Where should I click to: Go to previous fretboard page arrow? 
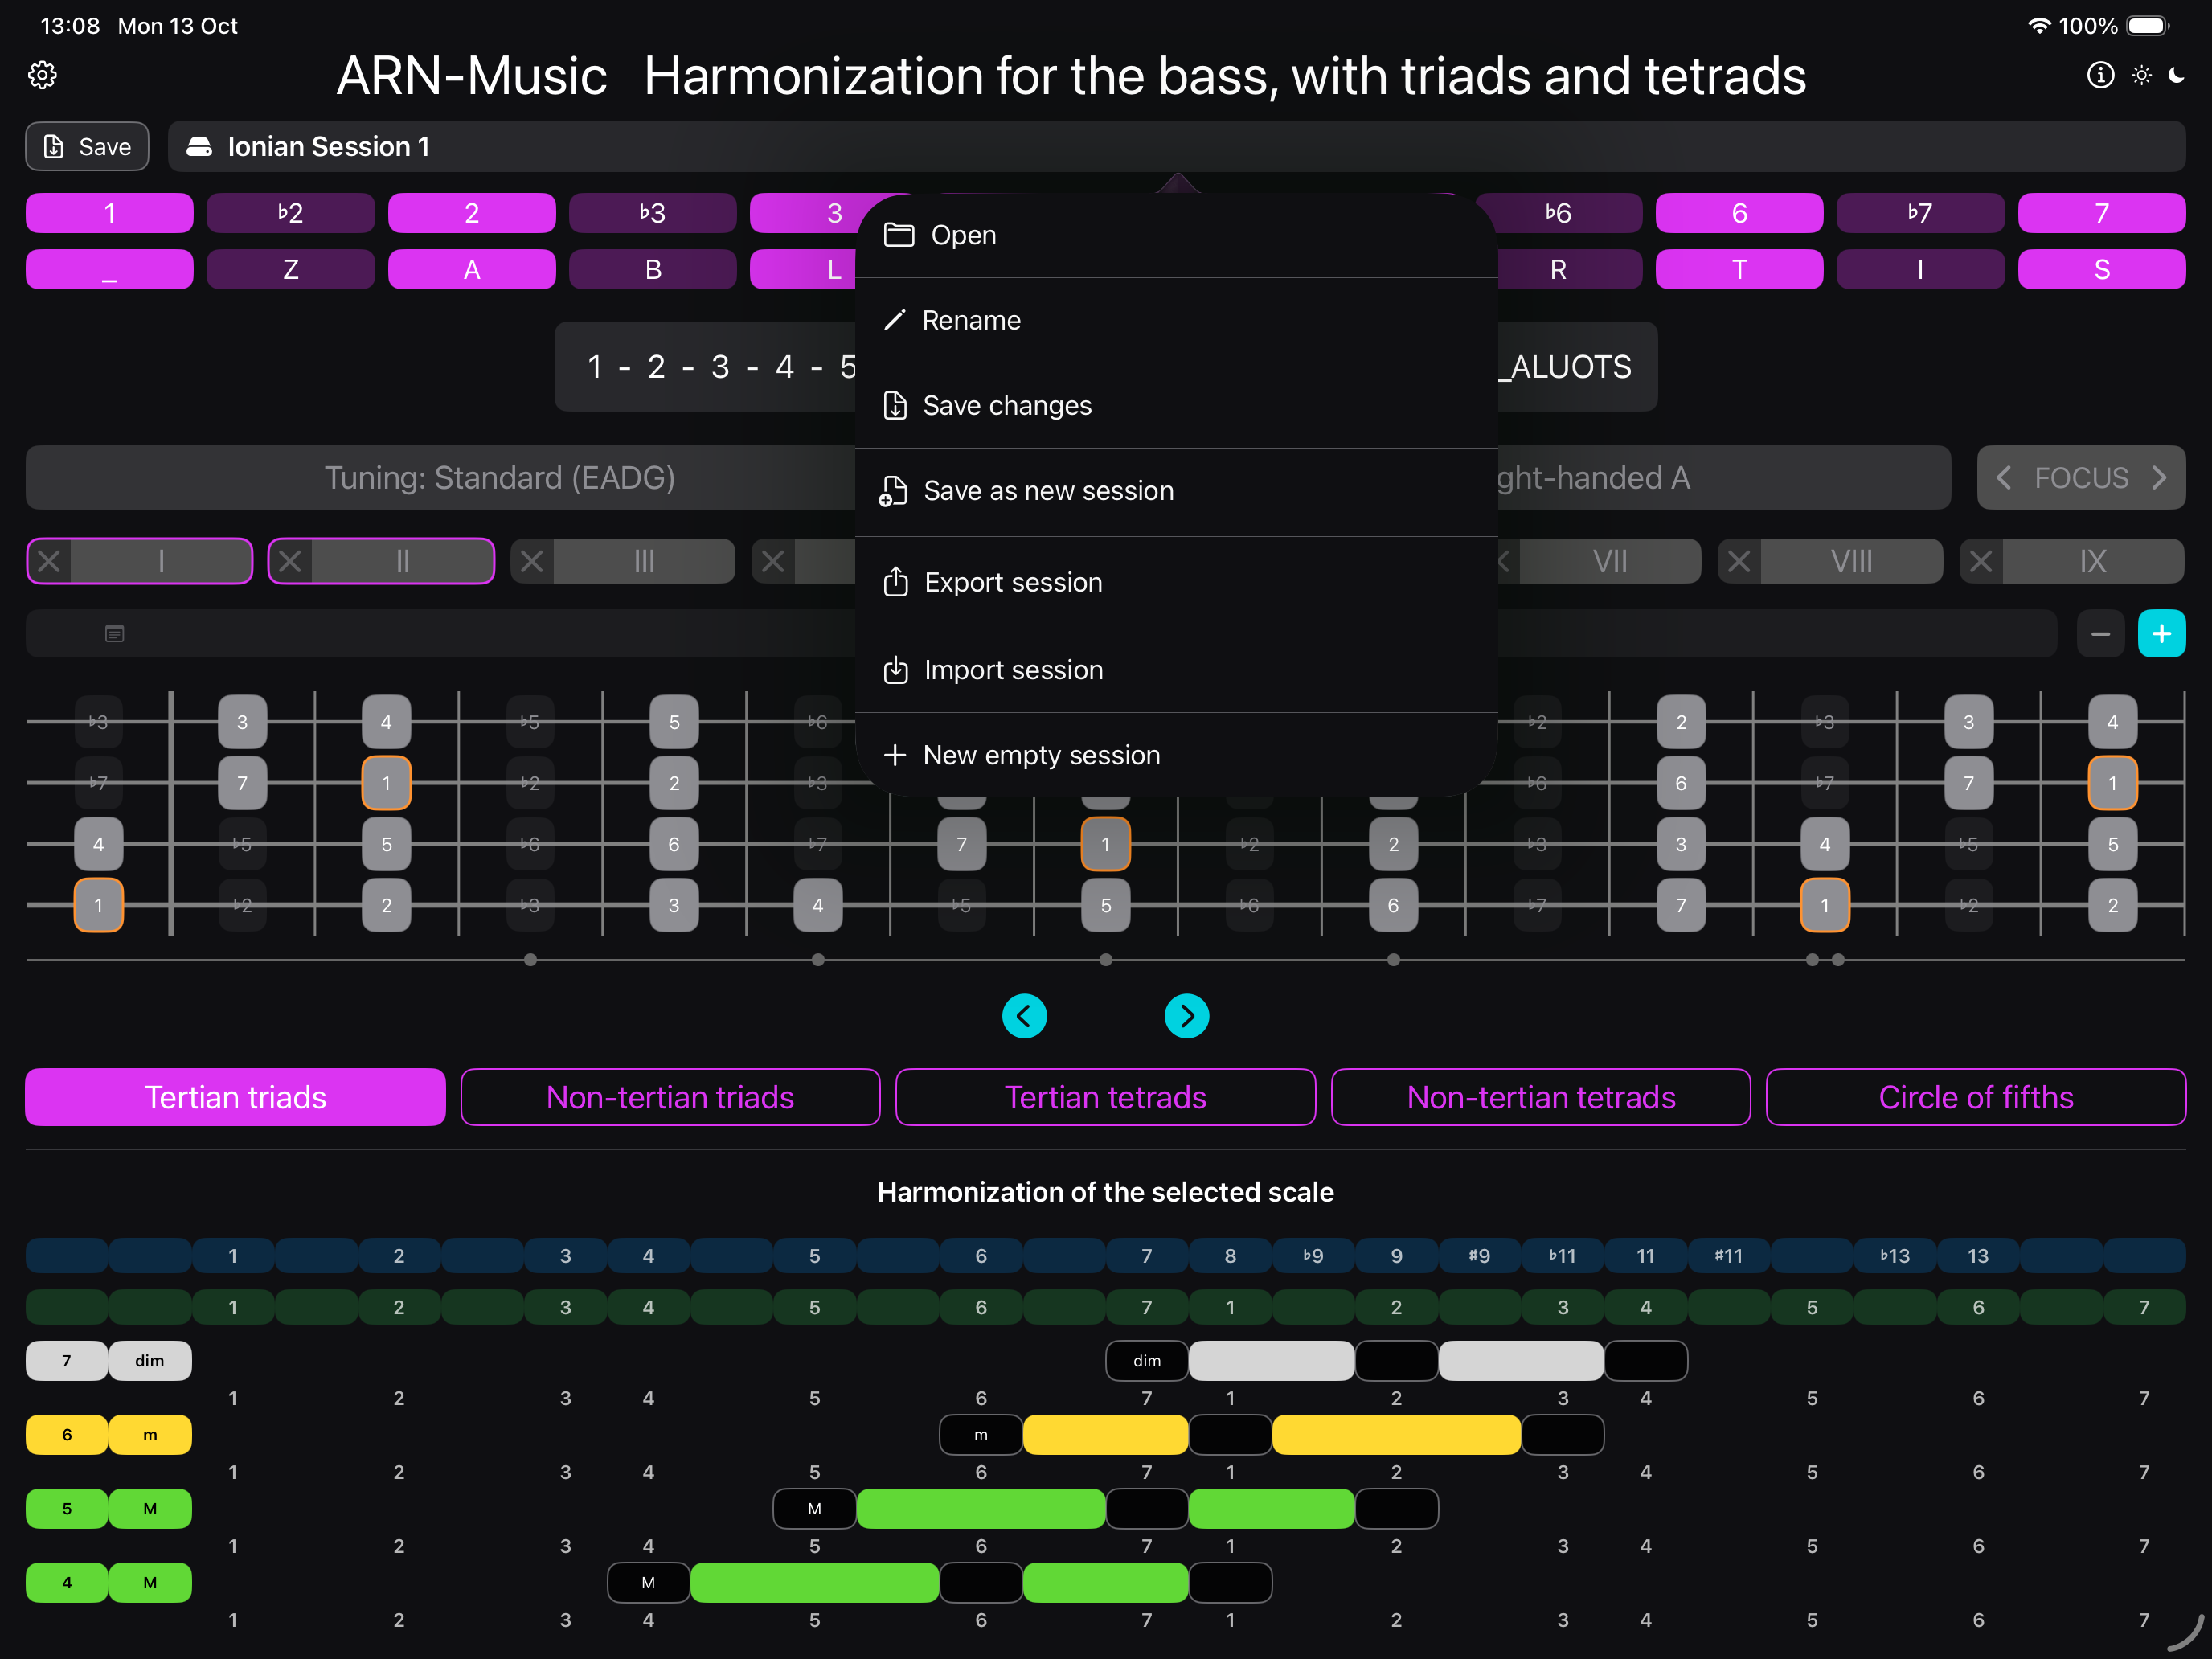point(1024,1016)
